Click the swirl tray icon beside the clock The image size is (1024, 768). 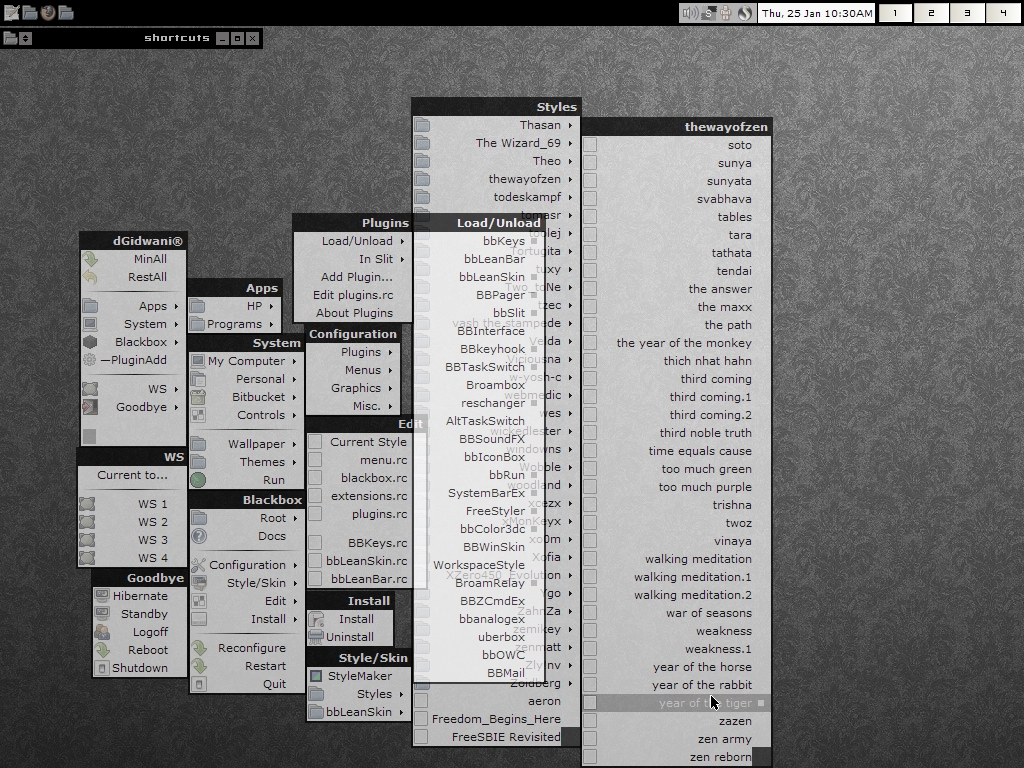745,13
